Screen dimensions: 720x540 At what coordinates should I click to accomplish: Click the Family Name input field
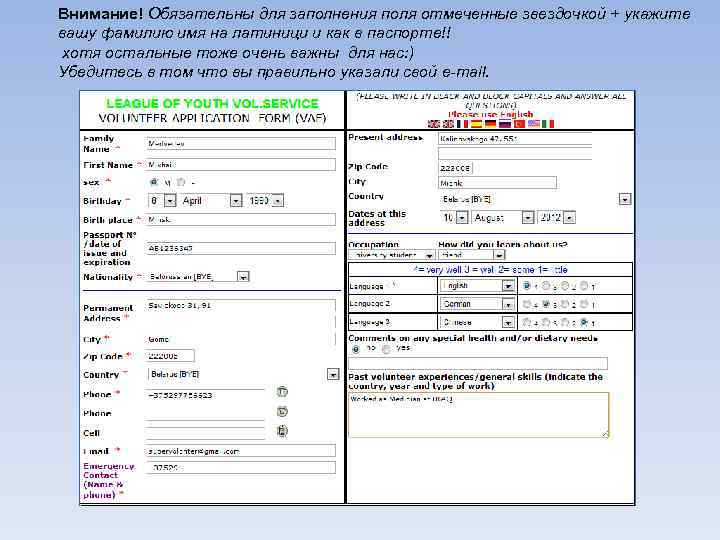pos(240,144)
